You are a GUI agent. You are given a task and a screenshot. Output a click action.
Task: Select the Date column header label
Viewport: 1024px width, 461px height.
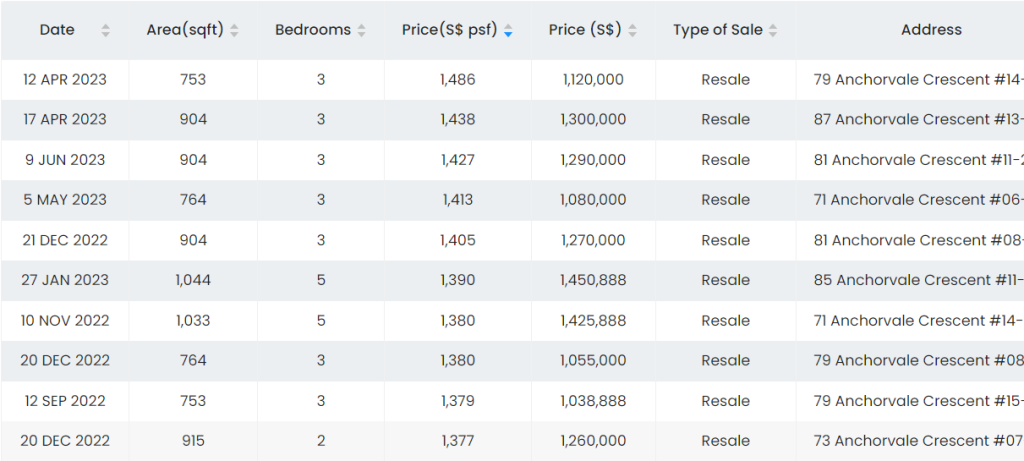57,30
